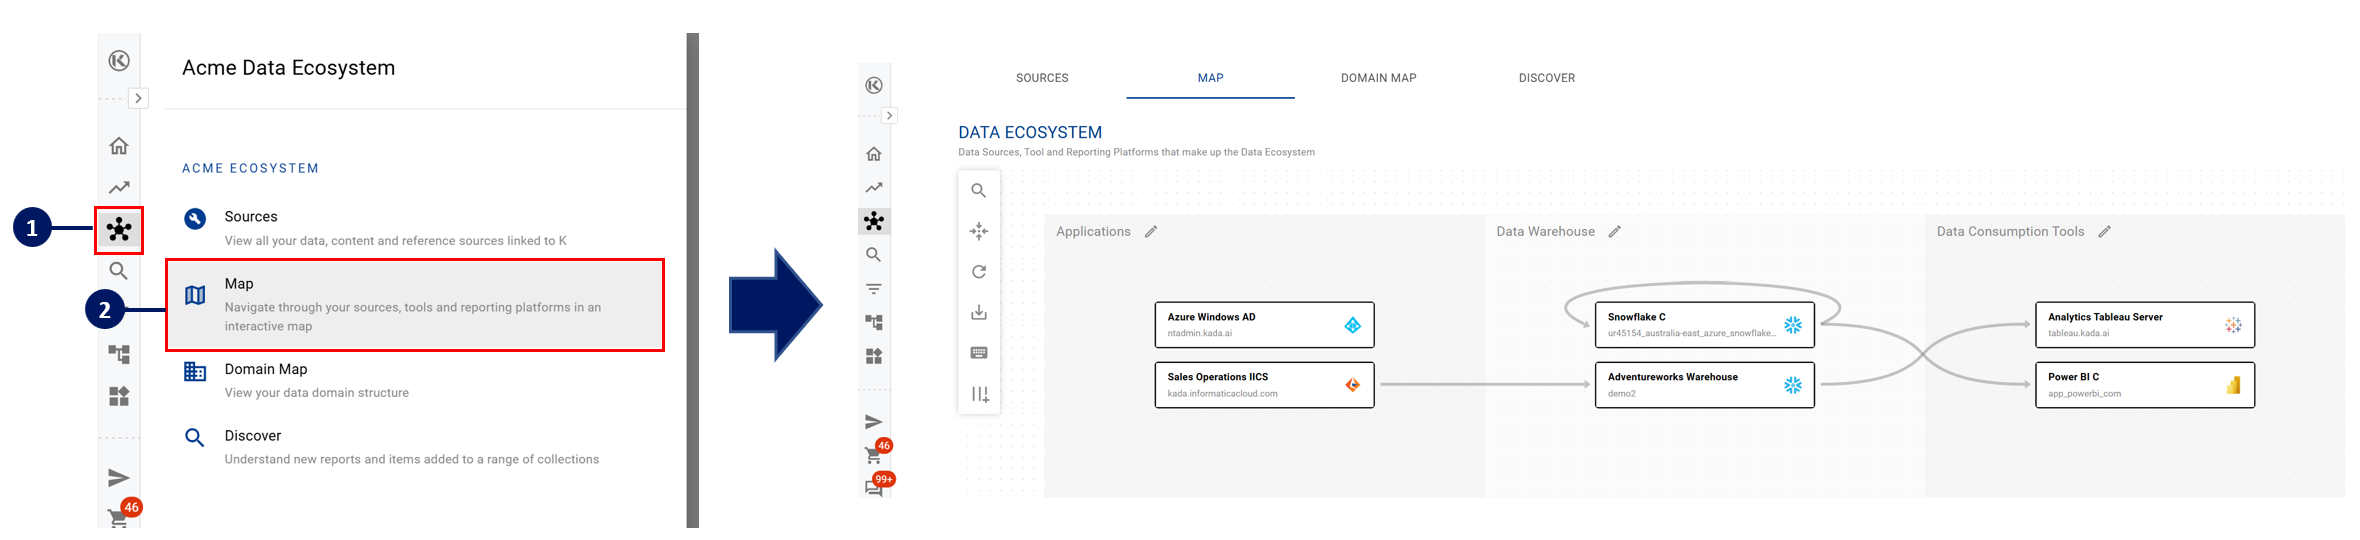Click the download icon in map toolbar
This screenshot has height=540, width=2360.
978,313
